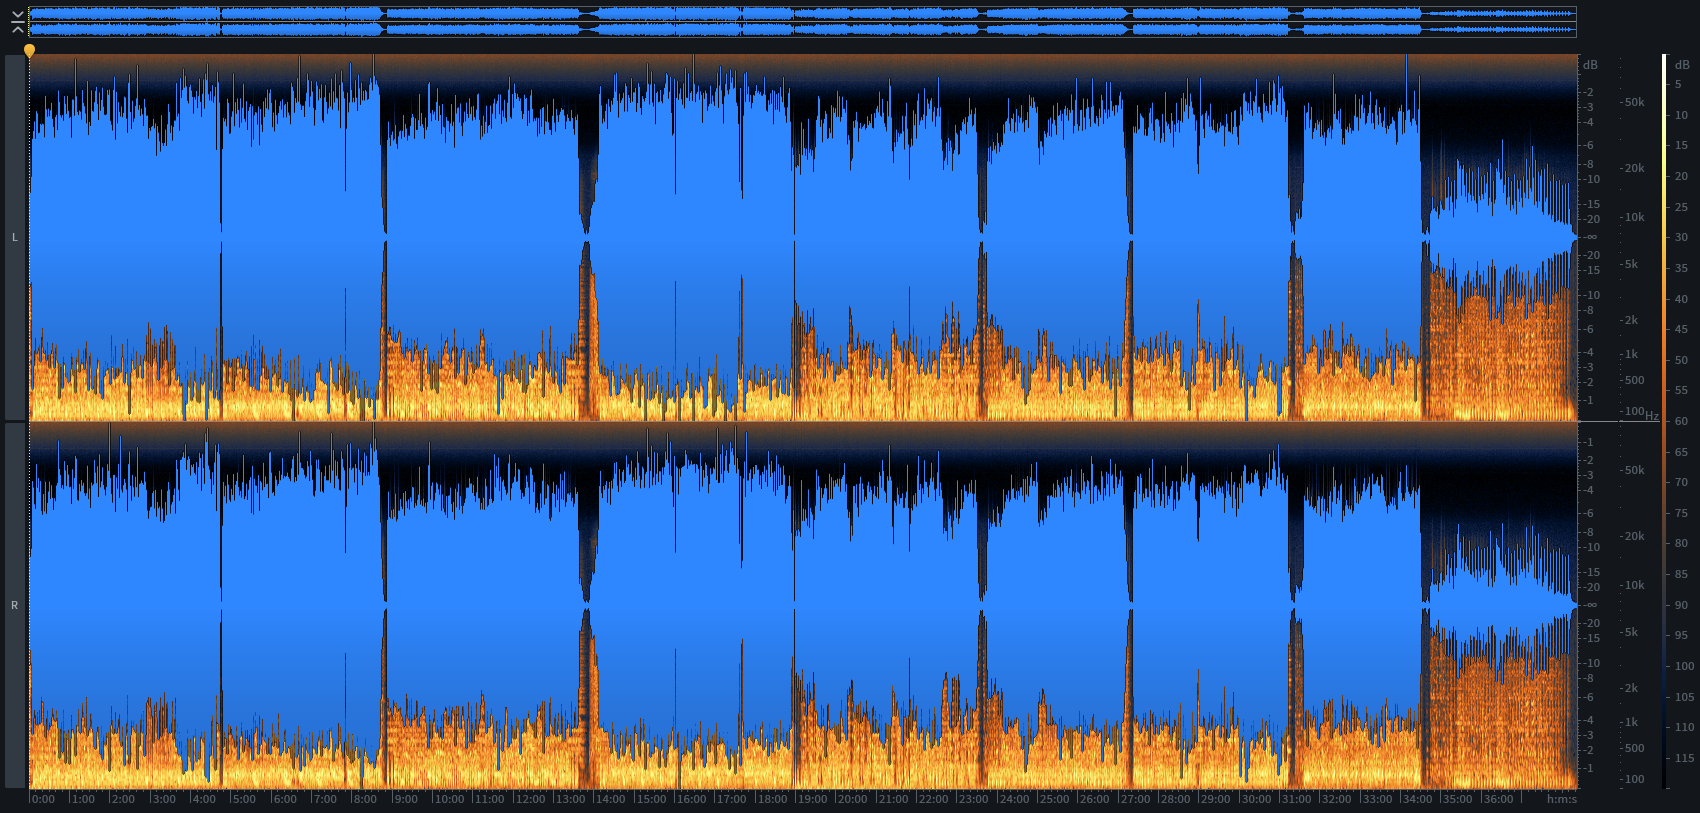
Task: Click 1k on the R channel frequency scale
Action: click(x=1631, y=722)
